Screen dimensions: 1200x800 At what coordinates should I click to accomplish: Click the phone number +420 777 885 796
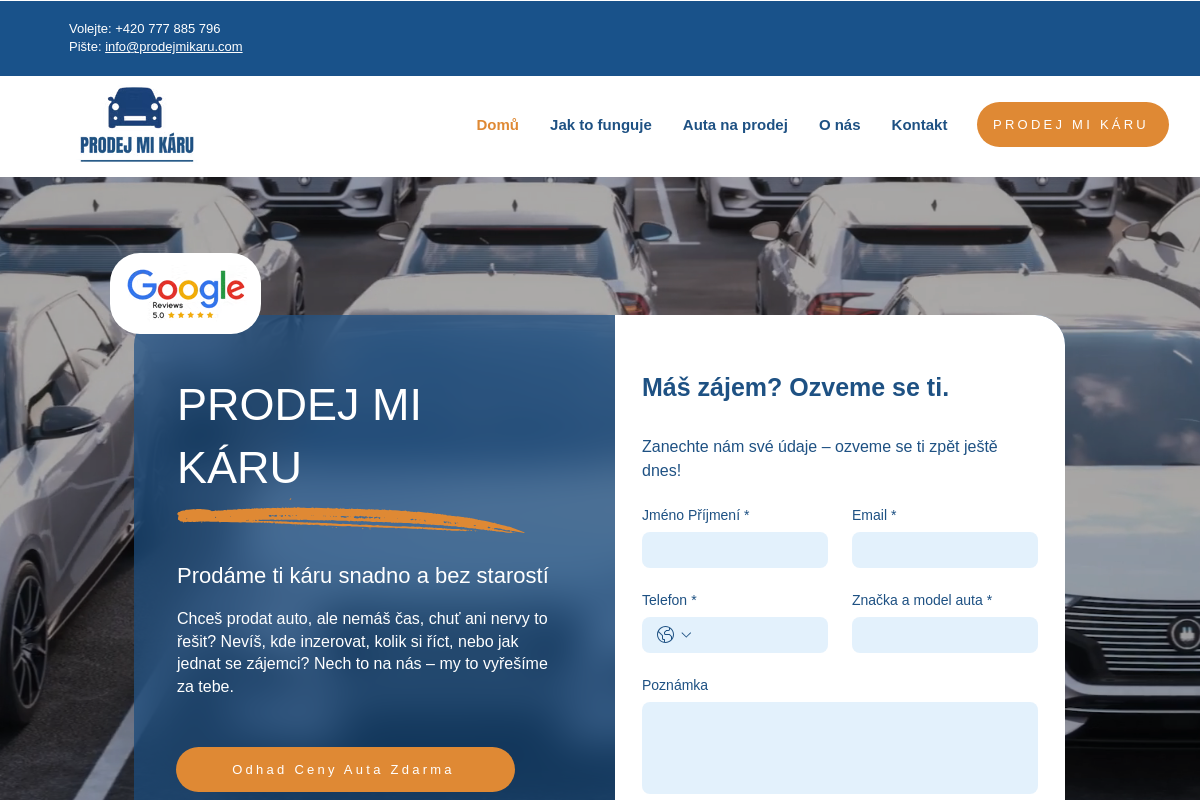click(168, 28)
